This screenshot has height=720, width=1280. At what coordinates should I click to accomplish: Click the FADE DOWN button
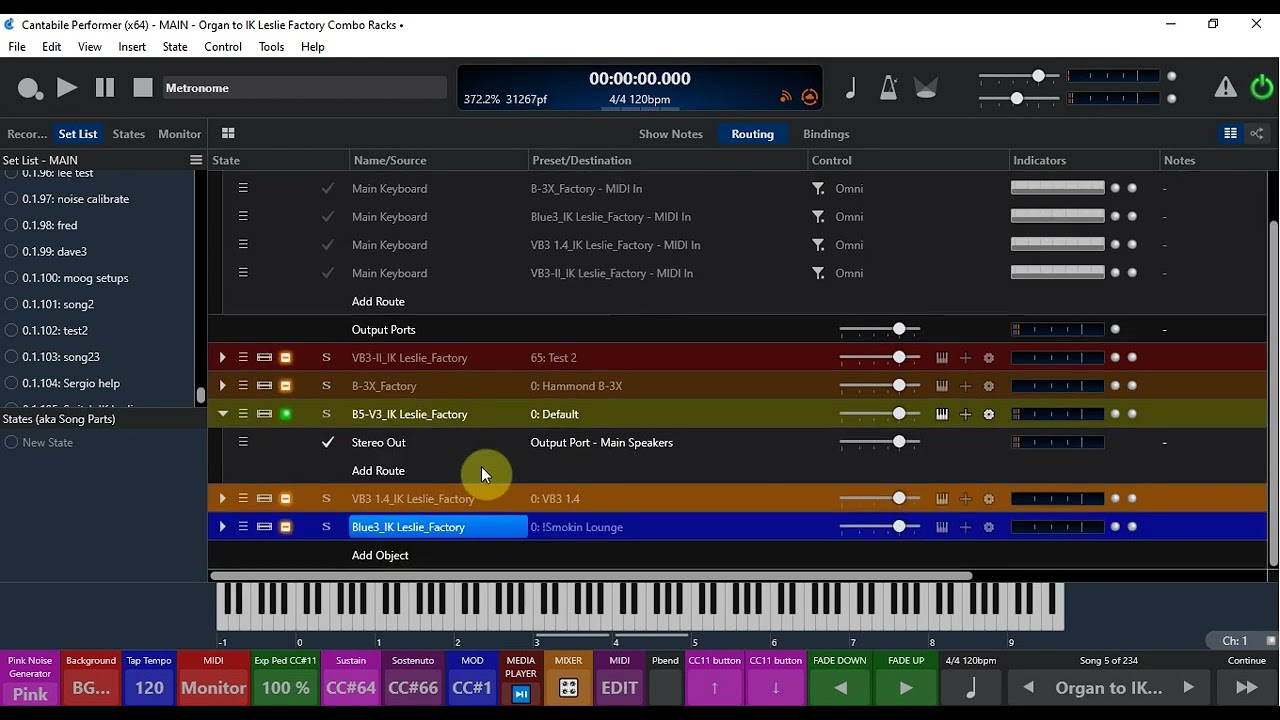click(x=840, y=680)
